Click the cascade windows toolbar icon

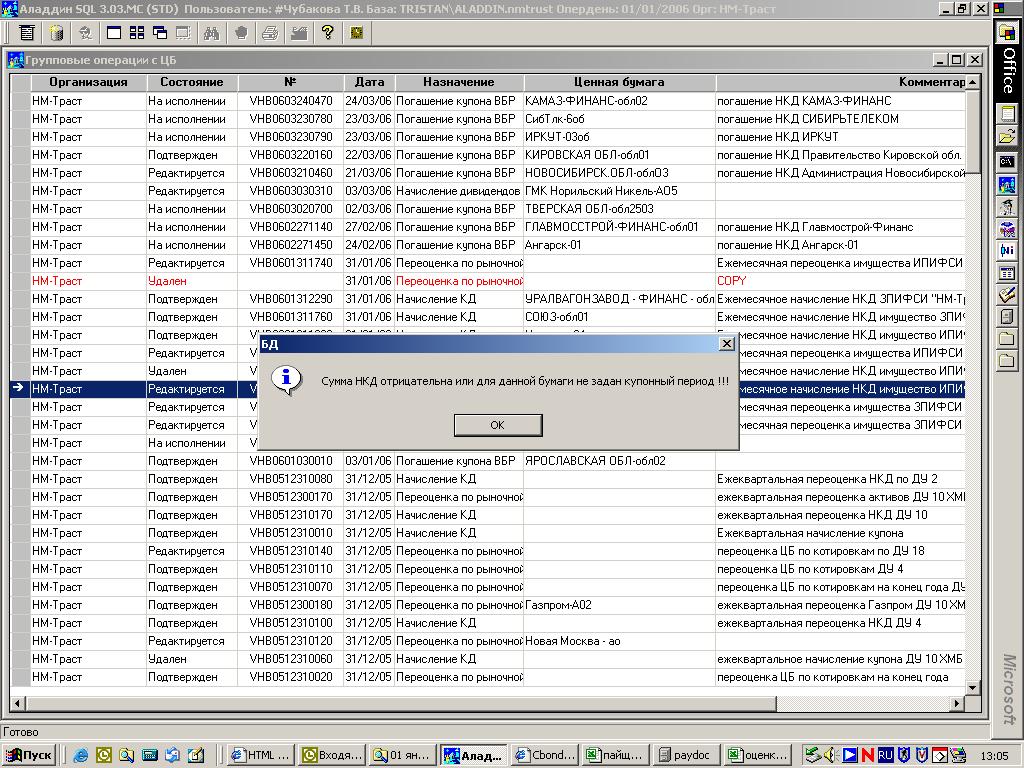pos(160,33)
